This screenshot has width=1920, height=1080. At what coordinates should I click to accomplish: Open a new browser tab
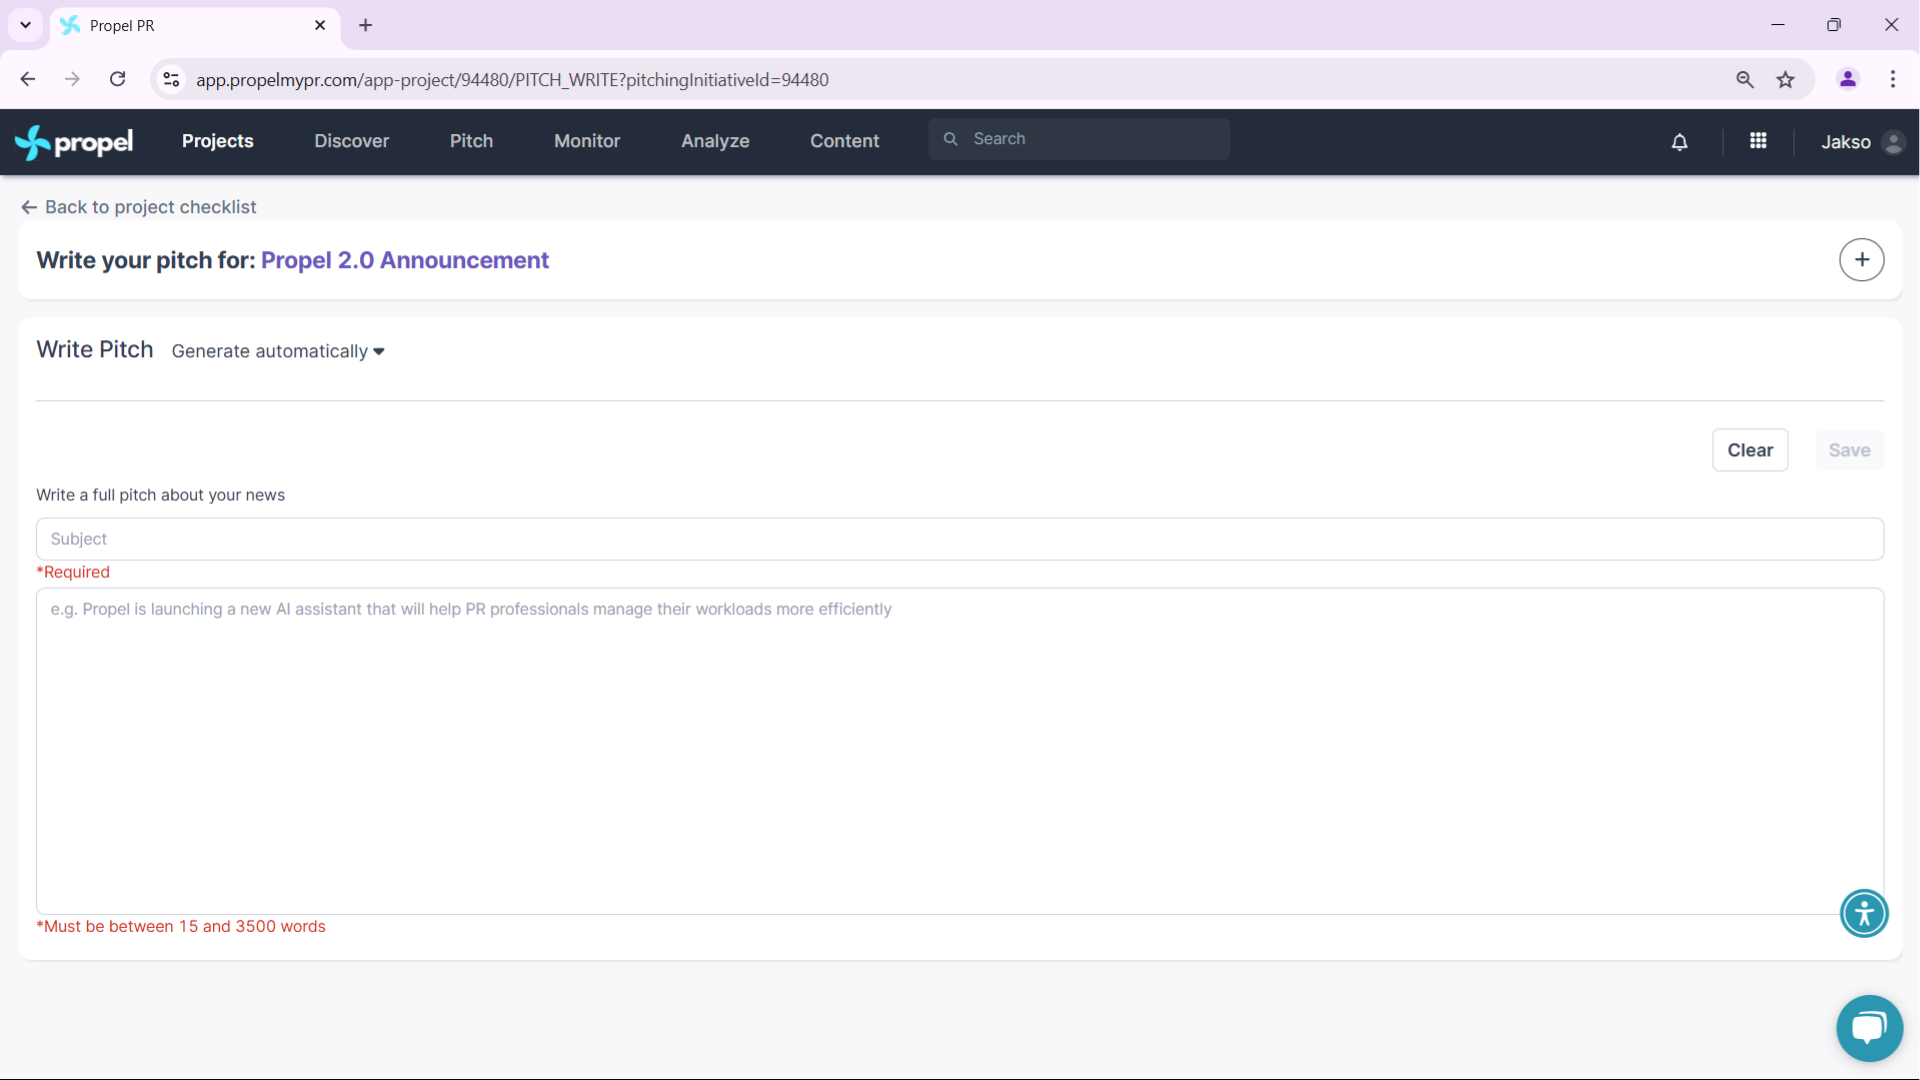[x=366, y=25]
